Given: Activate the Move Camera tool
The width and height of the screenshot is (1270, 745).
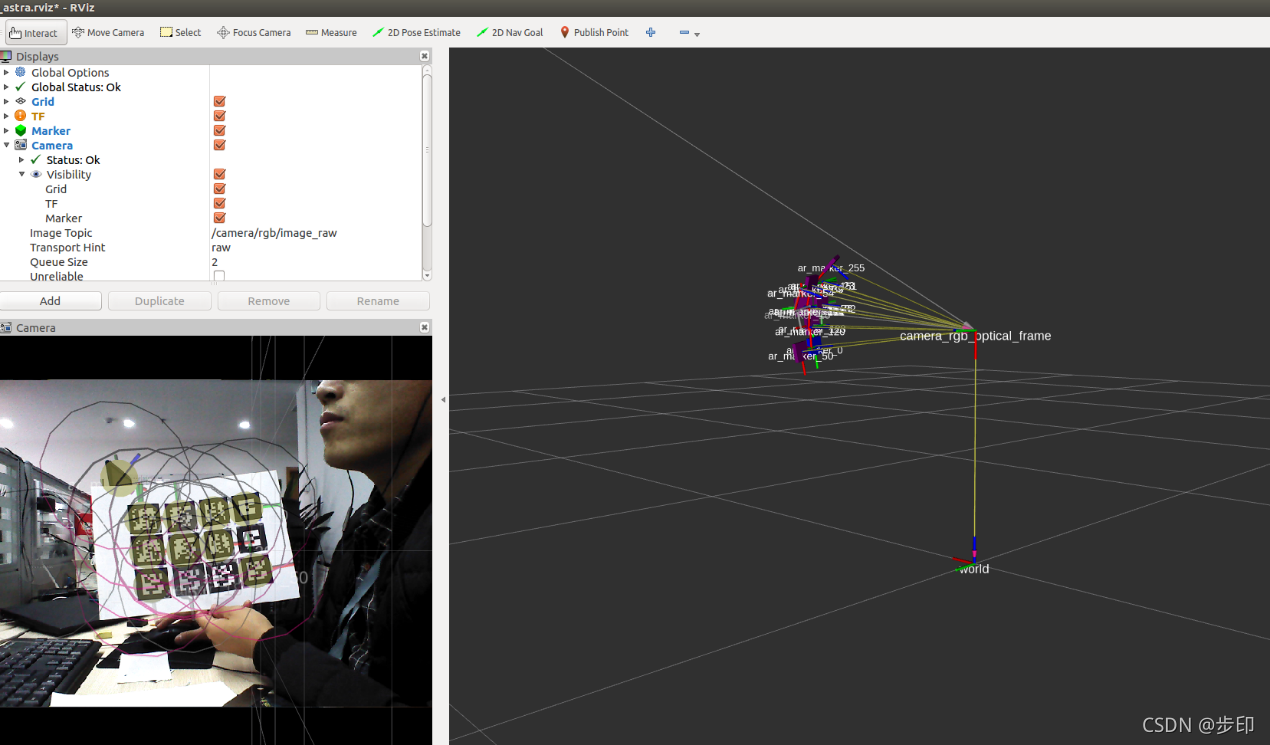Looking at the screenshot, I should click(108, 32).
